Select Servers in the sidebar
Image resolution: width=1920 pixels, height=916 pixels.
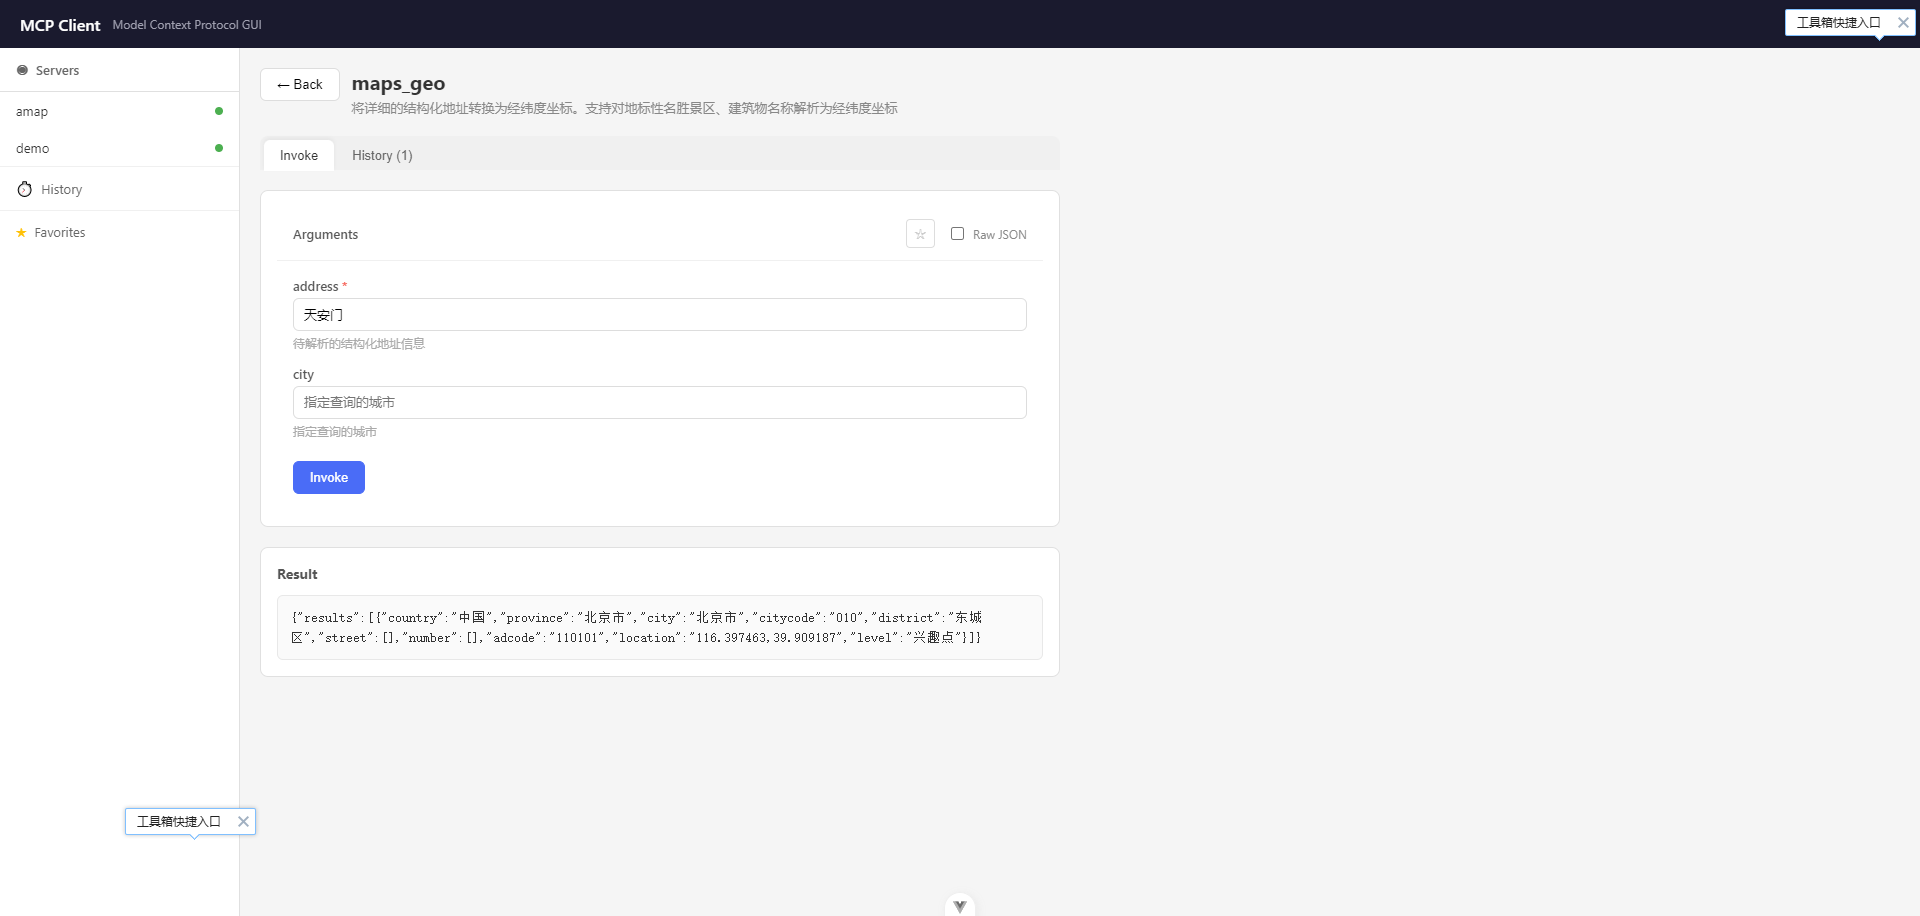tap(119, 70)
